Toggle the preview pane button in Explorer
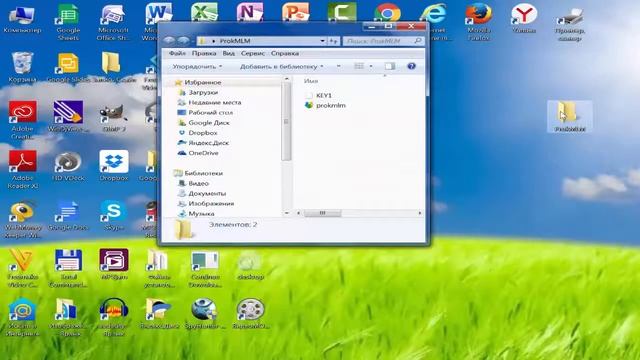 [x=389, y=66]
